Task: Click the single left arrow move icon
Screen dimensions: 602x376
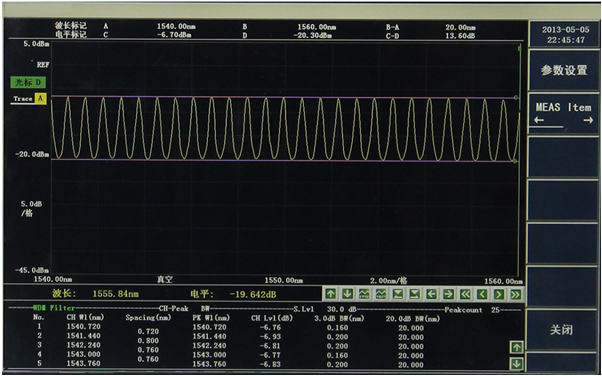Action: pos(432,295)
